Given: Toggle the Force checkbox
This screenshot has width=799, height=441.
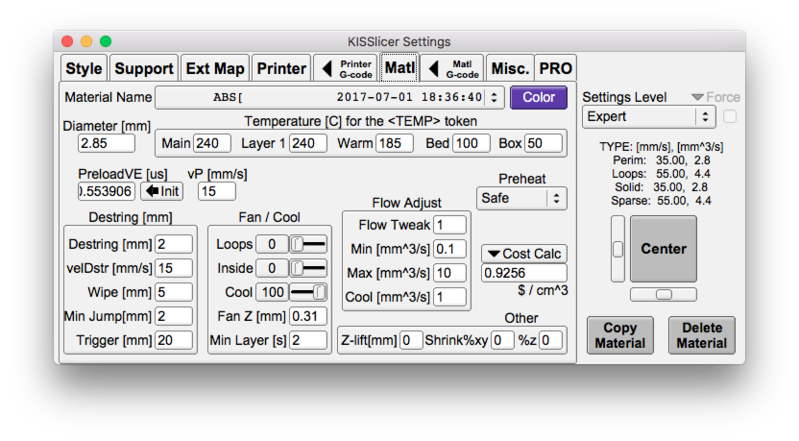Looking at the screenshot, I should 730,117.
